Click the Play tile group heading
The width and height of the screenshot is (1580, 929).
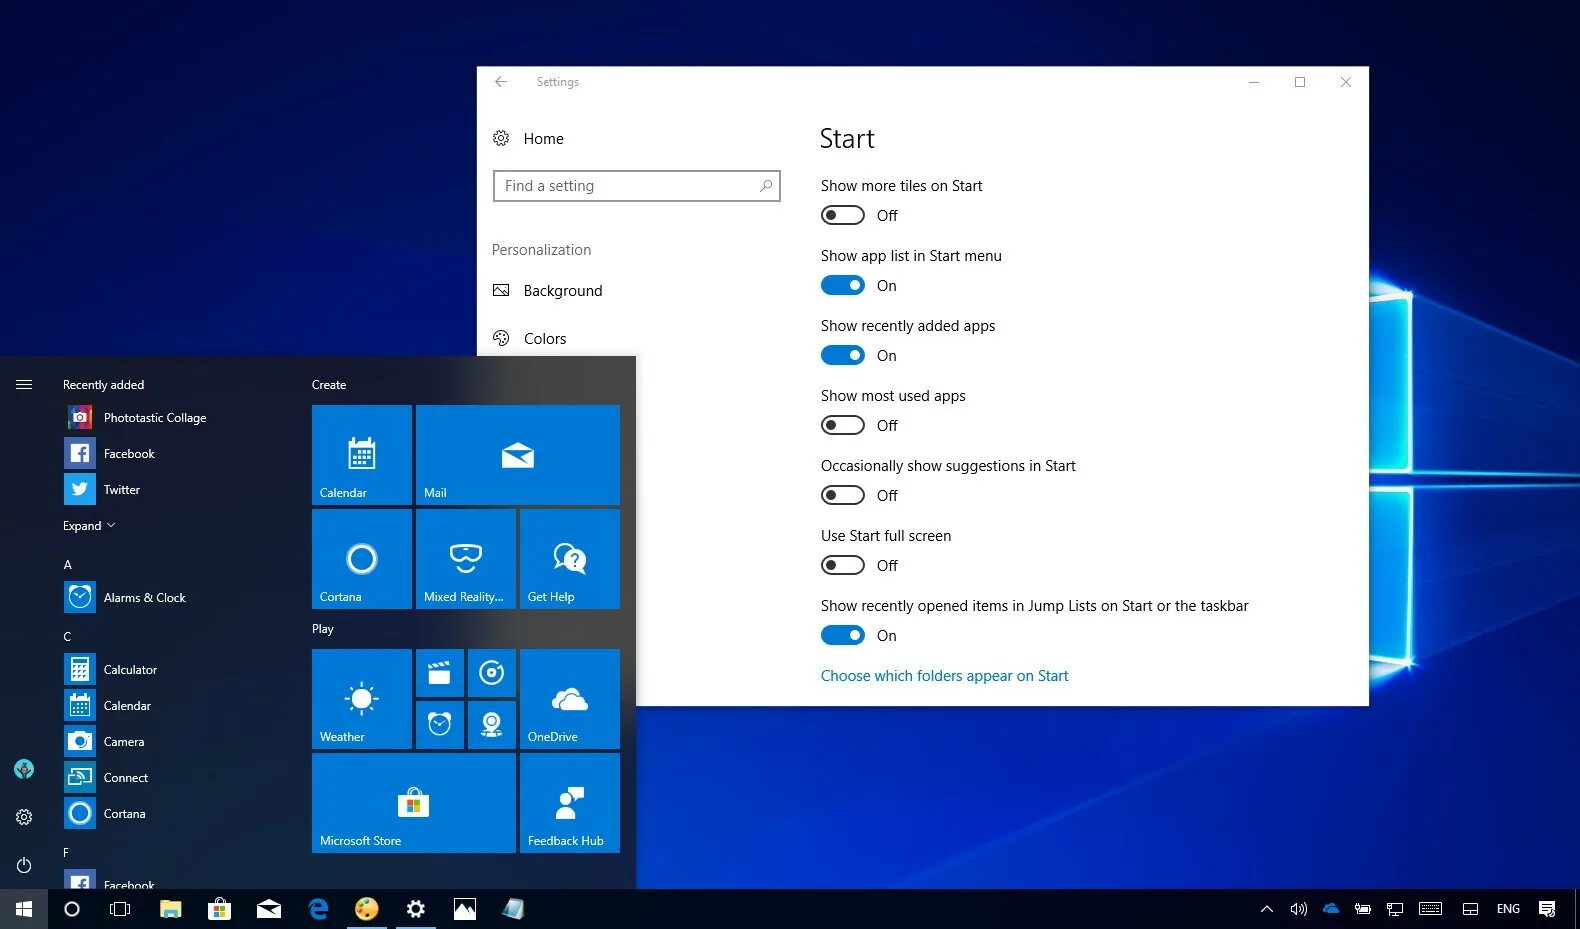323,629
